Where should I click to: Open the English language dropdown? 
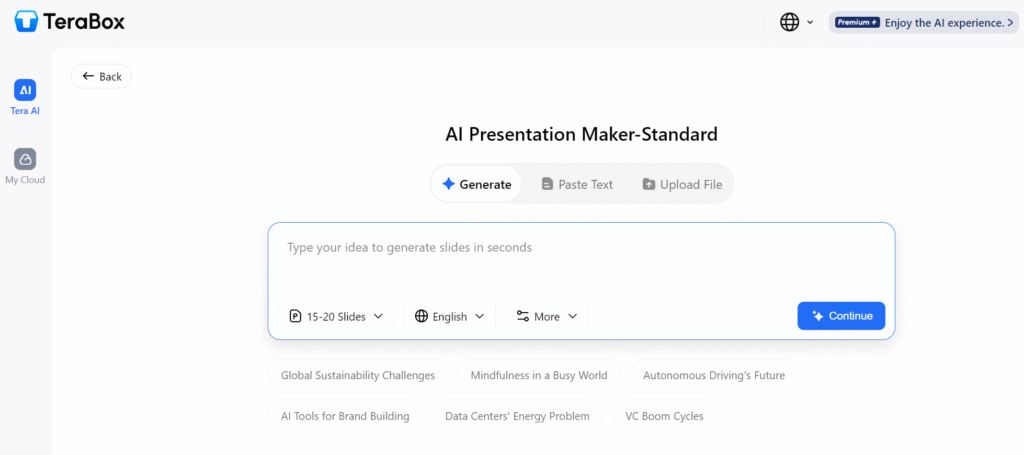click(450, 316)
